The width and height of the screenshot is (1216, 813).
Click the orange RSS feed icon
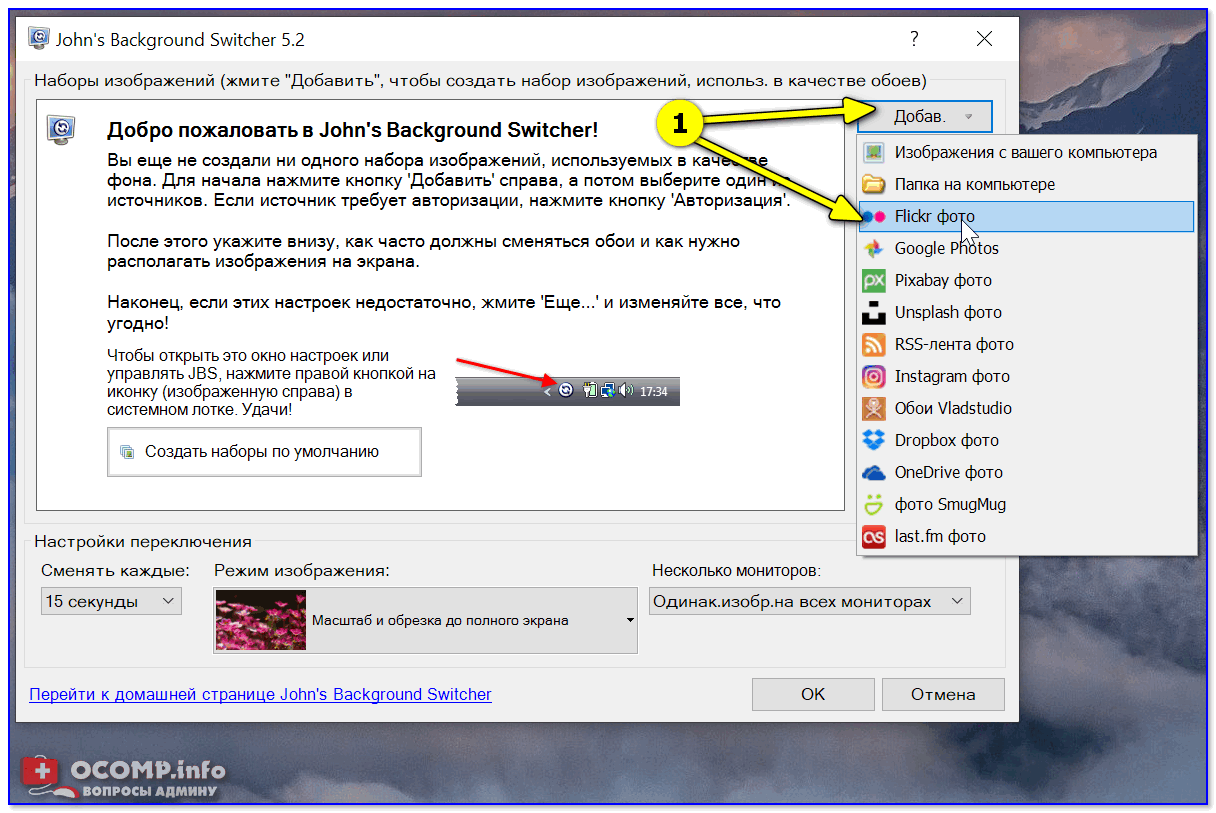pos(874,344)
